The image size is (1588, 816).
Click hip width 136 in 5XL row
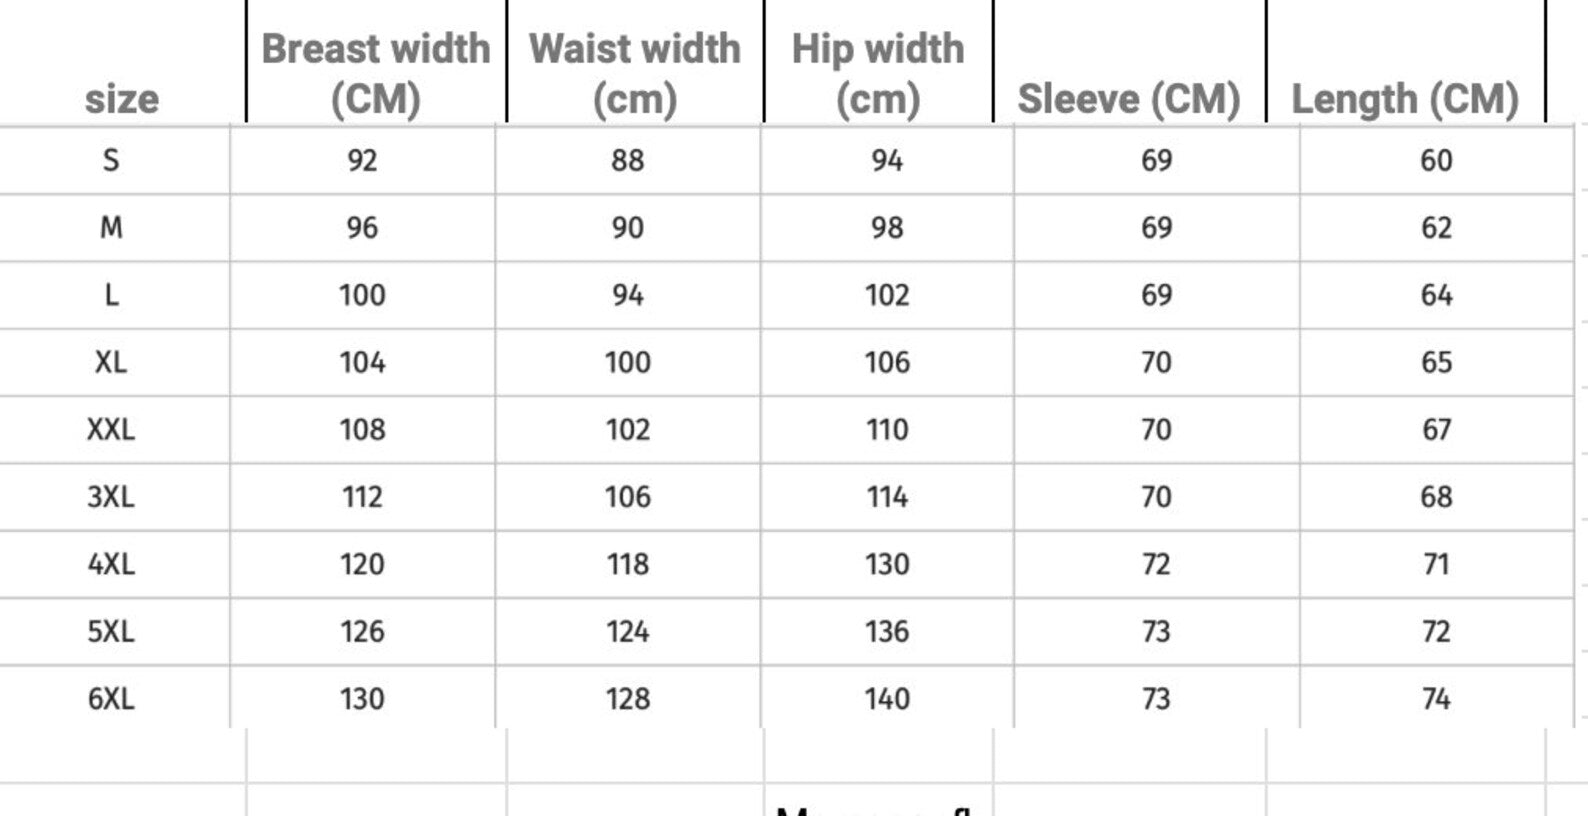(887, 631)
